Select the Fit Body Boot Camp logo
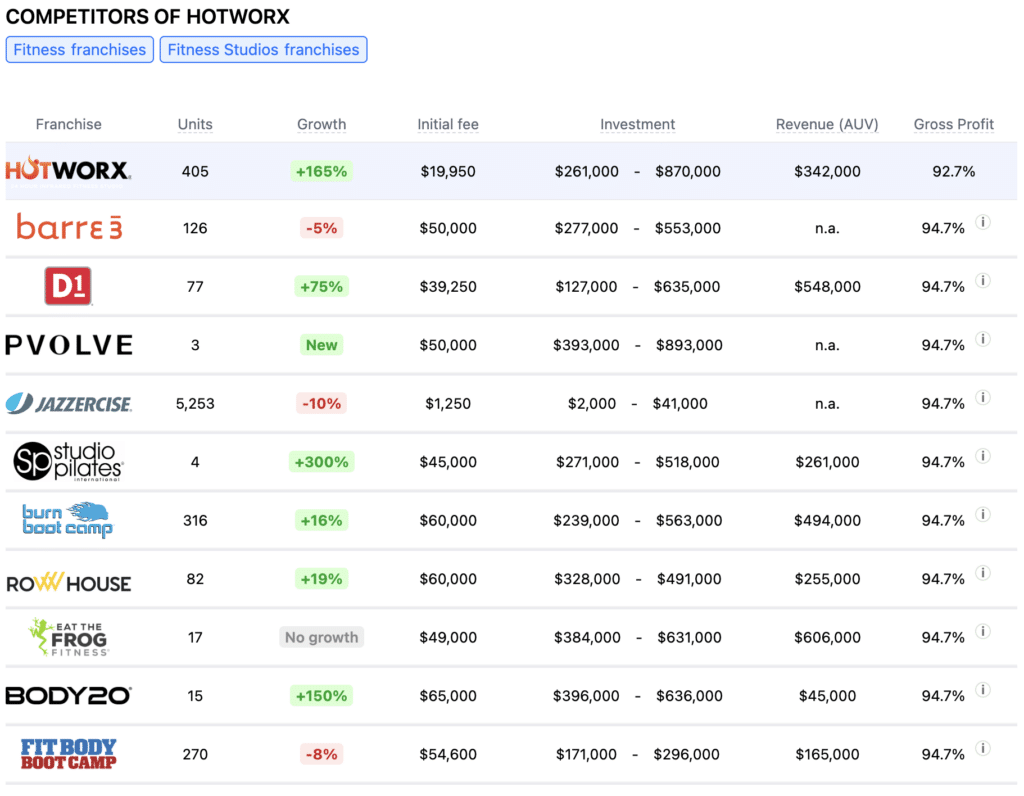 coord(69,754)
